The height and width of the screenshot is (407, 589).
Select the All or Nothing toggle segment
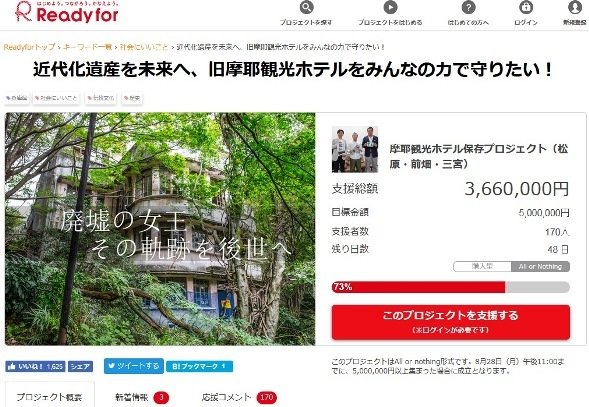[x=541, y=266]
